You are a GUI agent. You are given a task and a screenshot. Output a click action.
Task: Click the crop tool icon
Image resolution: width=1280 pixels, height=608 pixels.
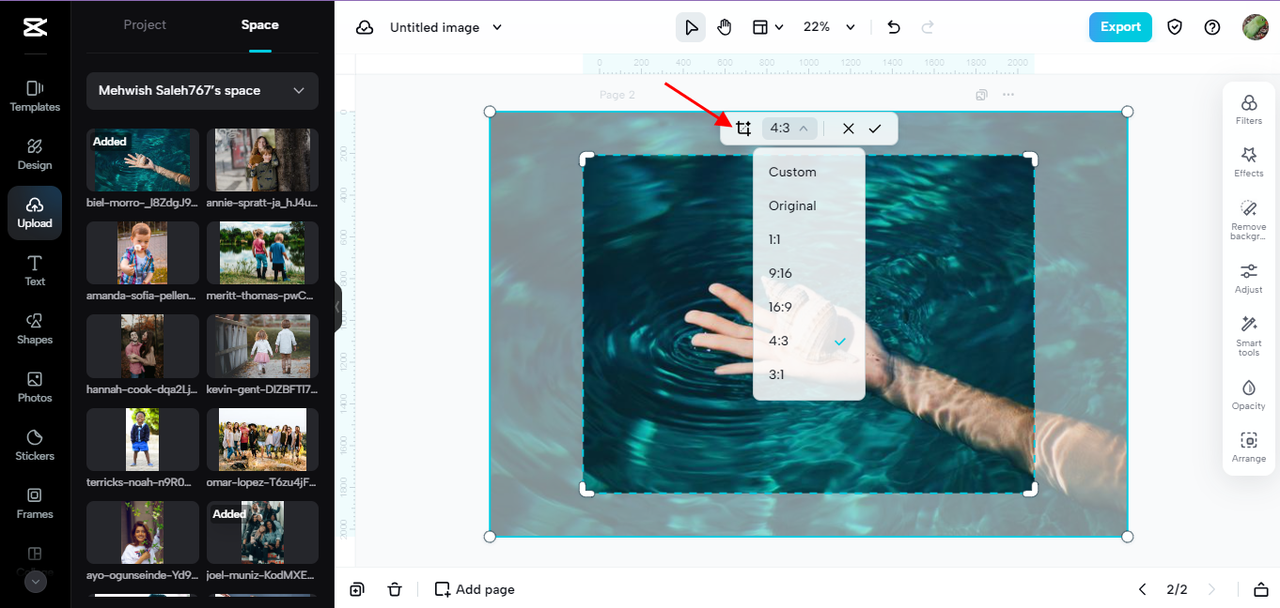pos(743,128)
